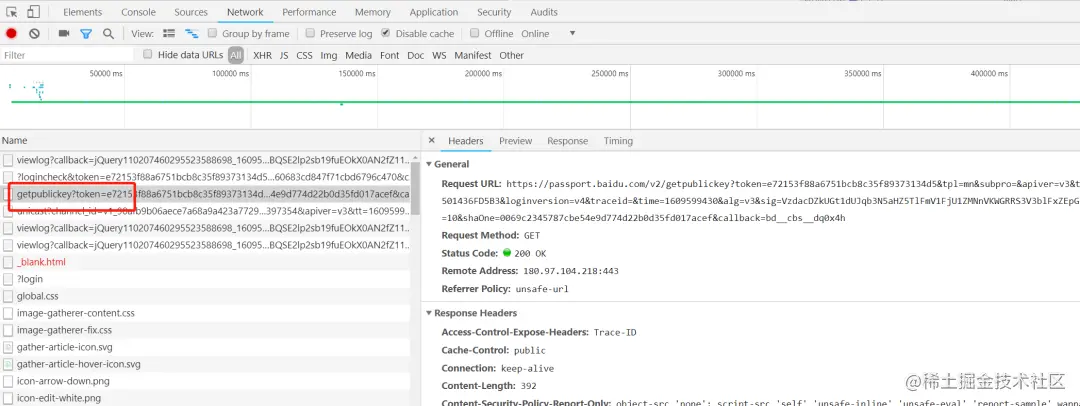Check Hide data URLs option
1080x406 pixels.
(x=148, y=54)
